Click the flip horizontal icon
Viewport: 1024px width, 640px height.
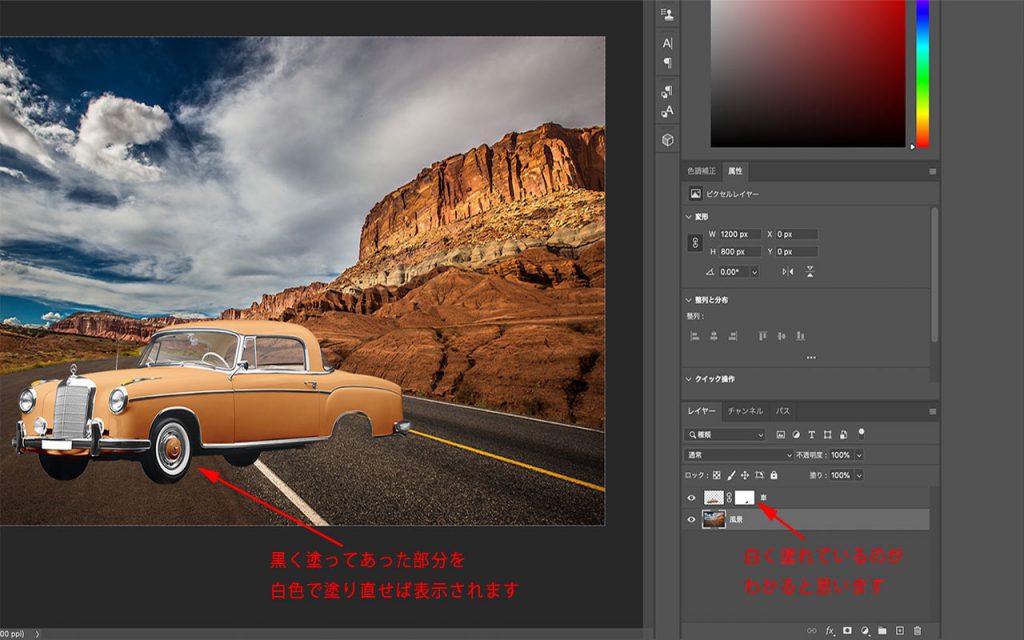point(788,272)
